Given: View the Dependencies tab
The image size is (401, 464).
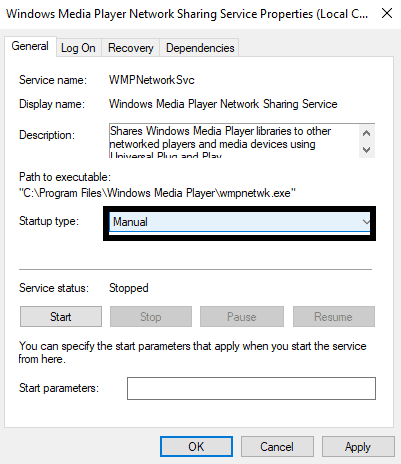Looking at the screenshot, I should pyautogui.click(x=200, y=48).
